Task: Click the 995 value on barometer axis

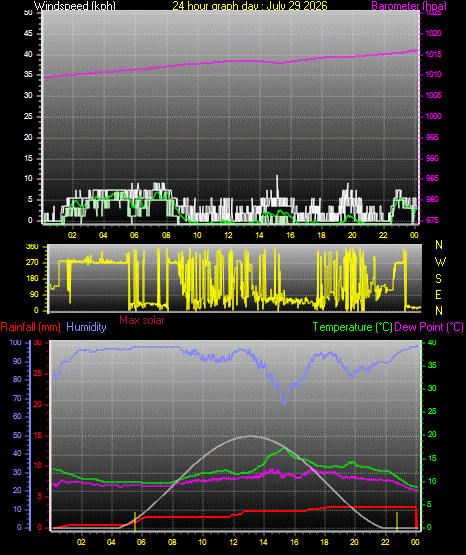Action: click(x=432, y=137)
